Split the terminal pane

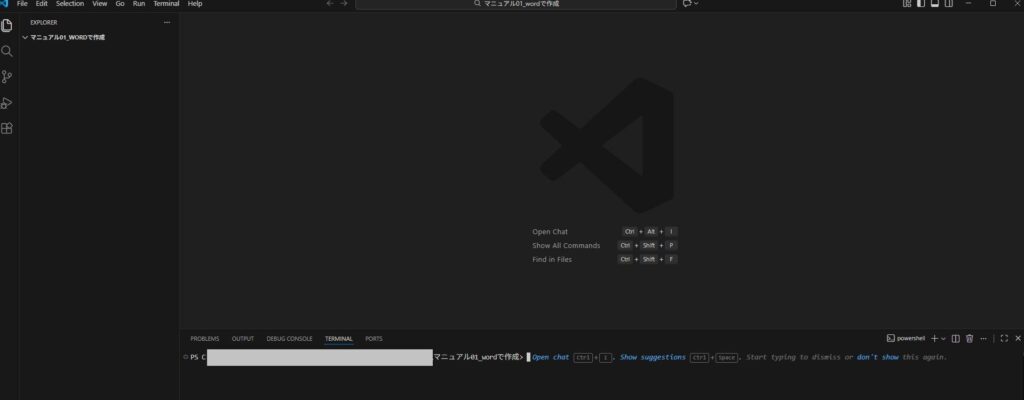[955, 339]
